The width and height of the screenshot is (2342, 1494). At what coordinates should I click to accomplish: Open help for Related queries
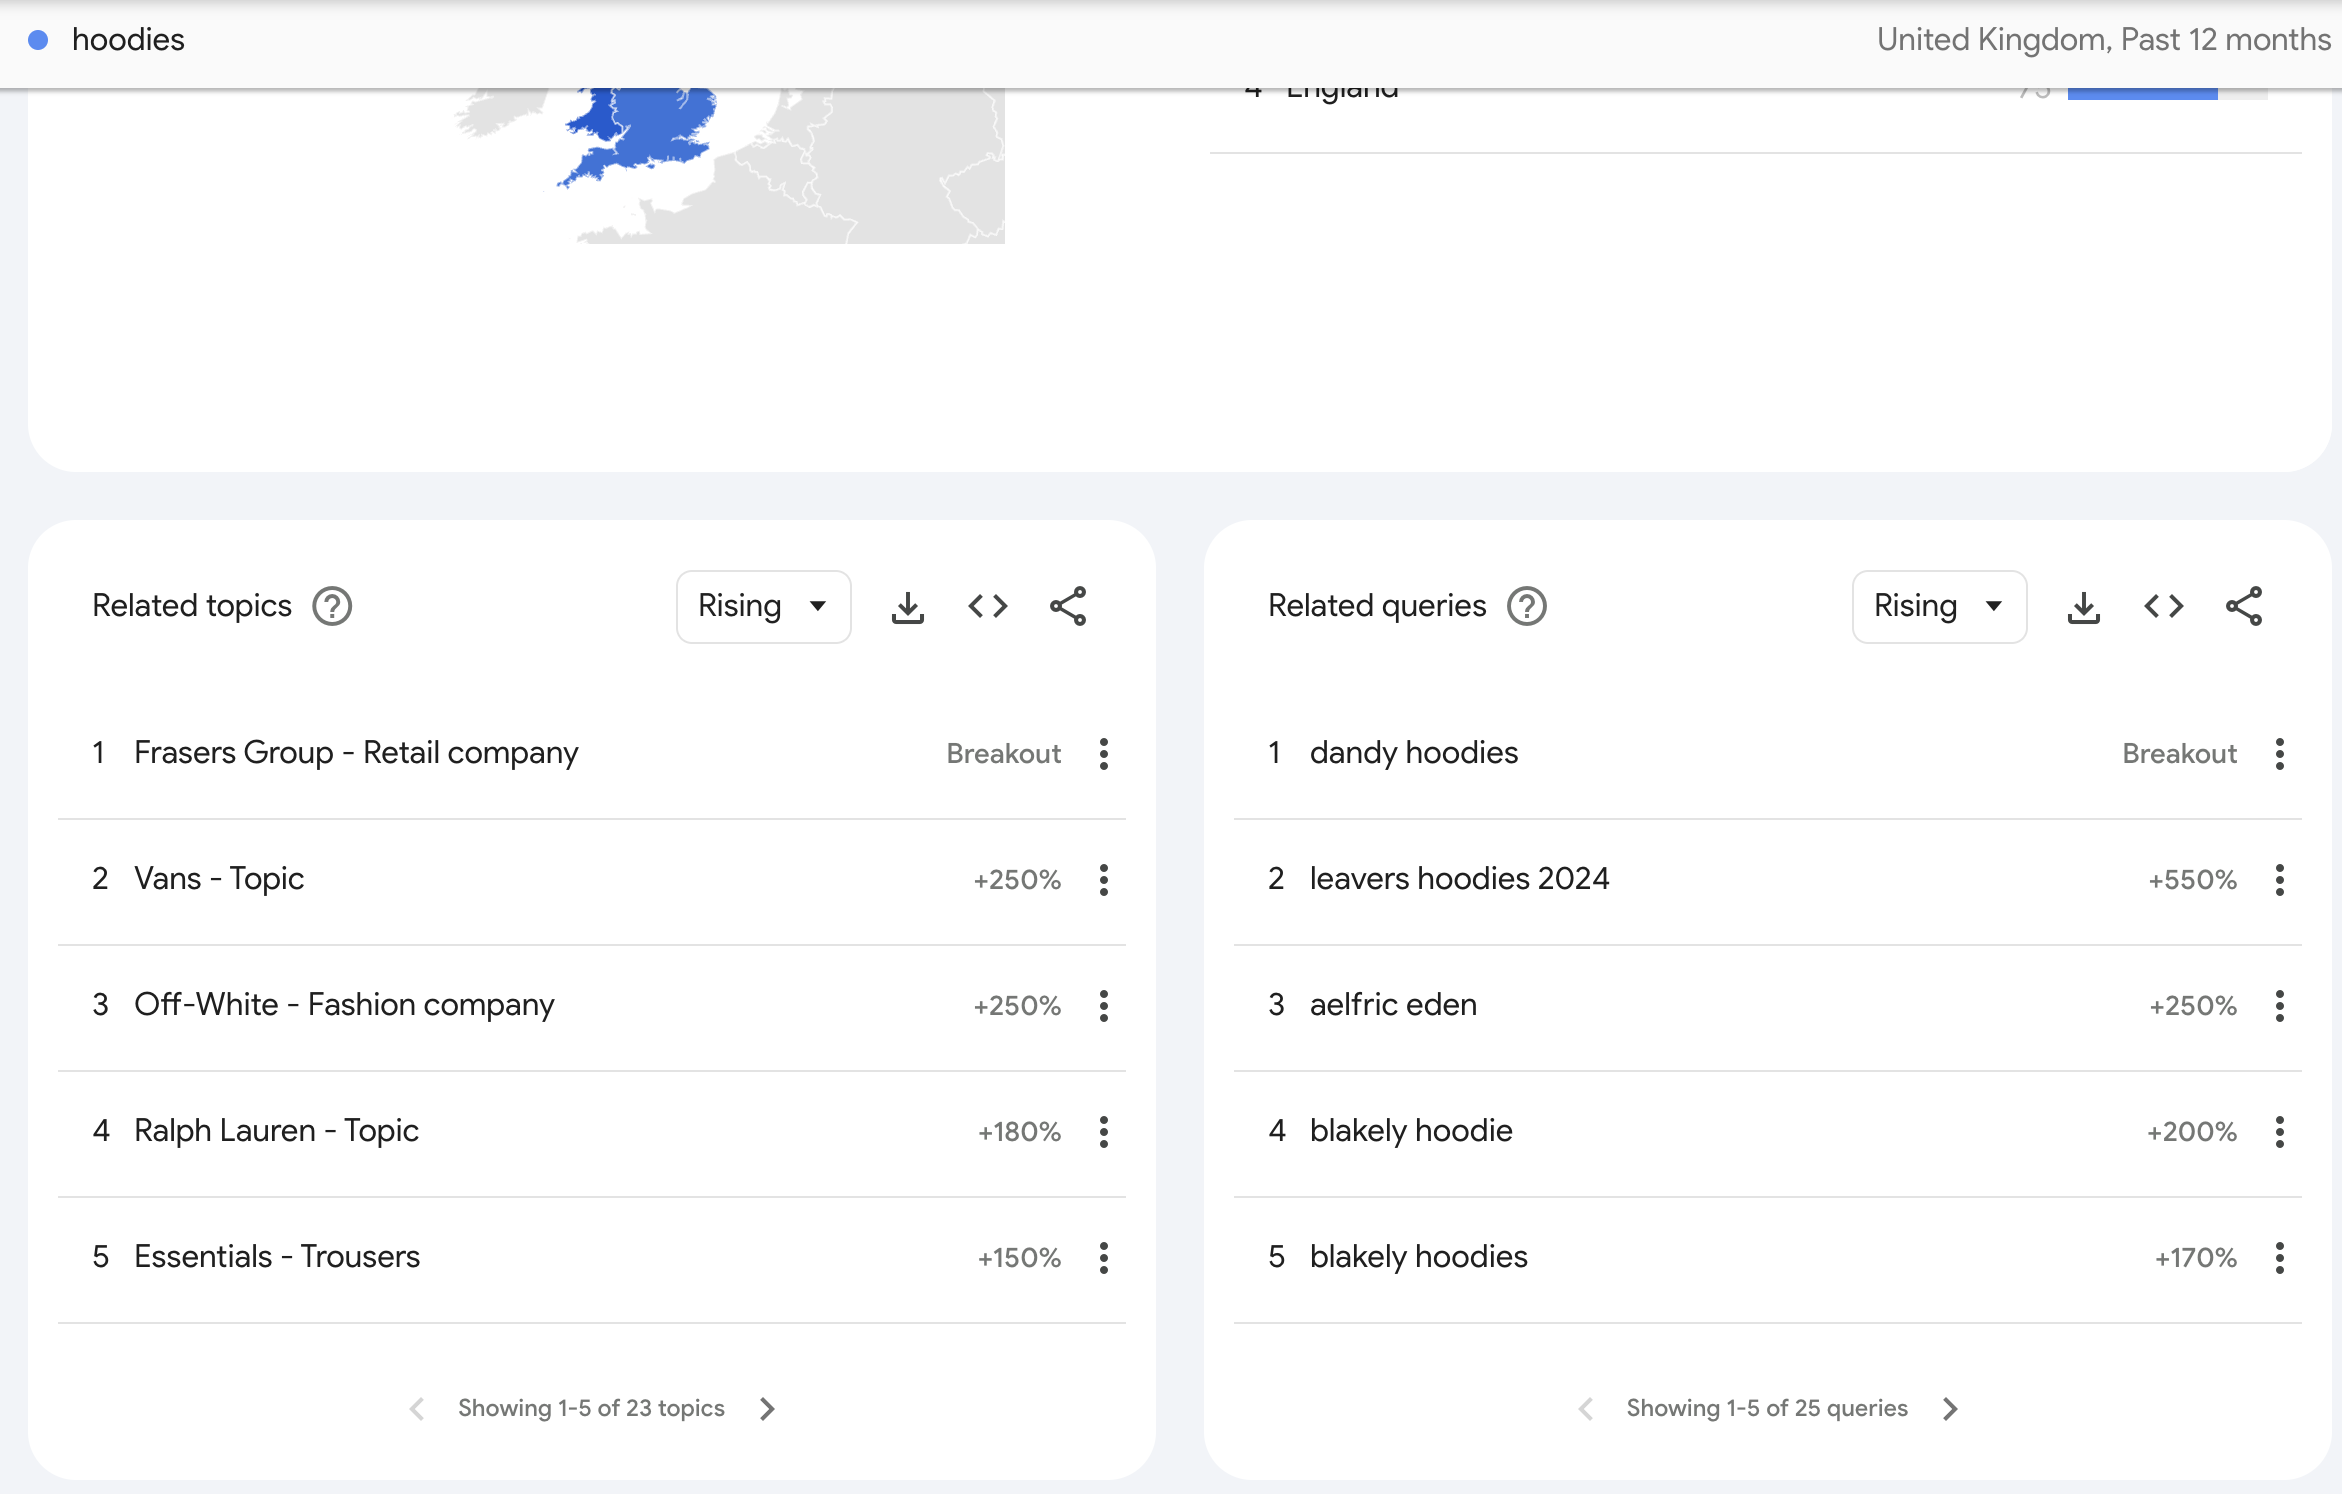[x=1527, y=606]
